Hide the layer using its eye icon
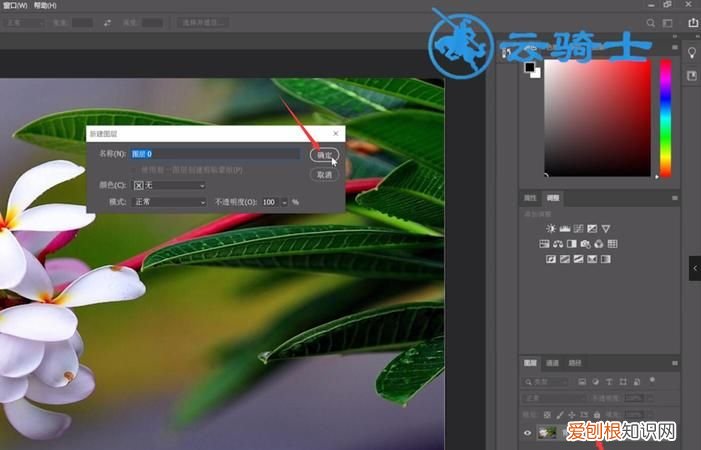The image size is (701, 450). pyautogui.click(x=528, y=433)
